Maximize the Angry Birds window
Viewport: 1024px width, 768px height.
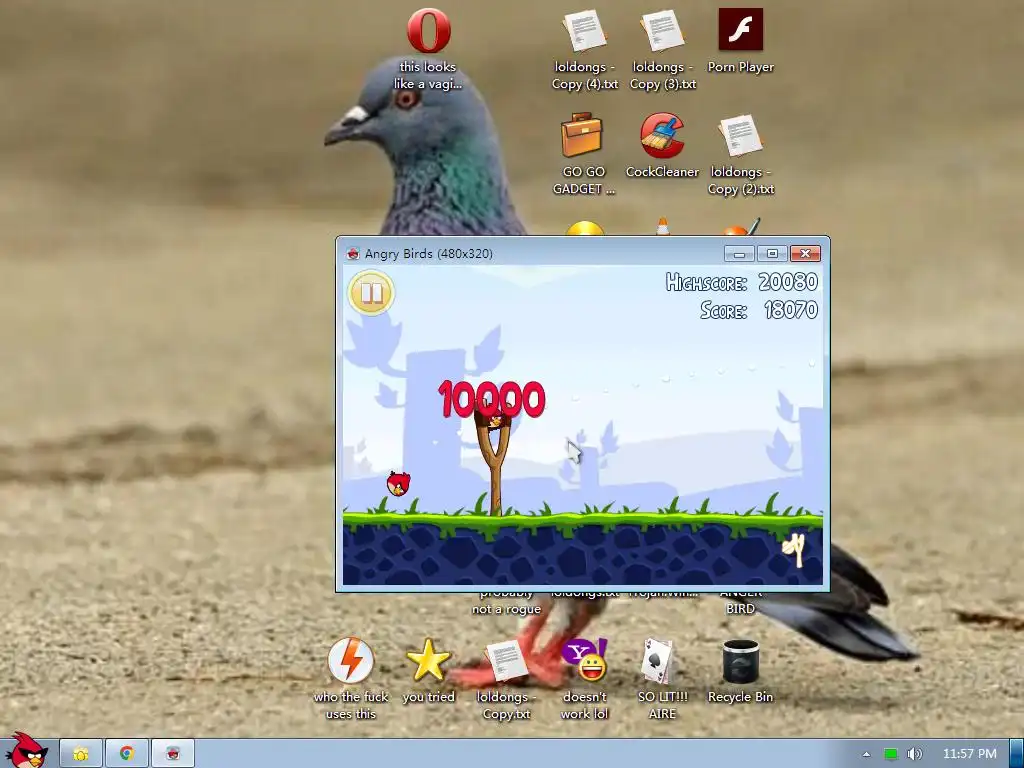pyautogui.click(x=773, y=253)
